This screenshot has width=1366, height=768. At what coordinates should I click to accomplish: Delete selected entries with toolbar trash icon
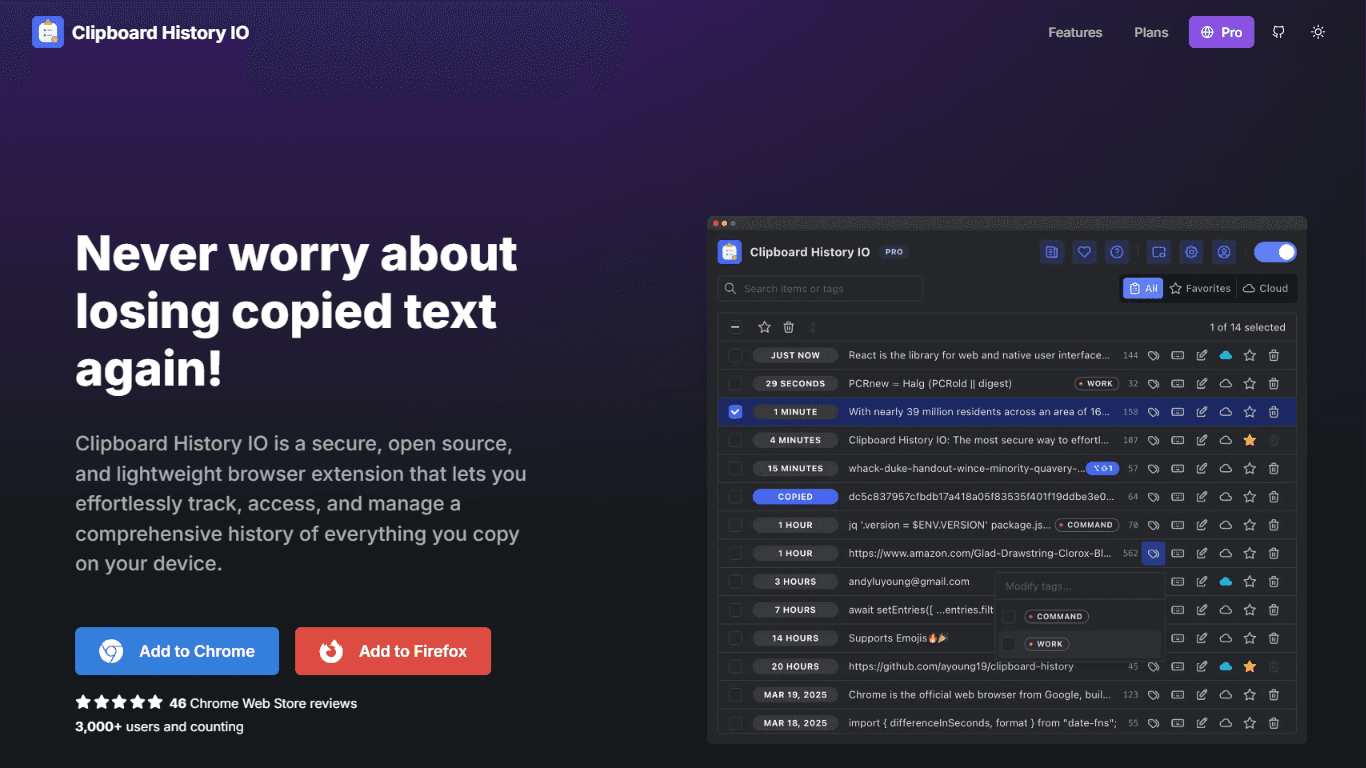(x=789, y=327)
